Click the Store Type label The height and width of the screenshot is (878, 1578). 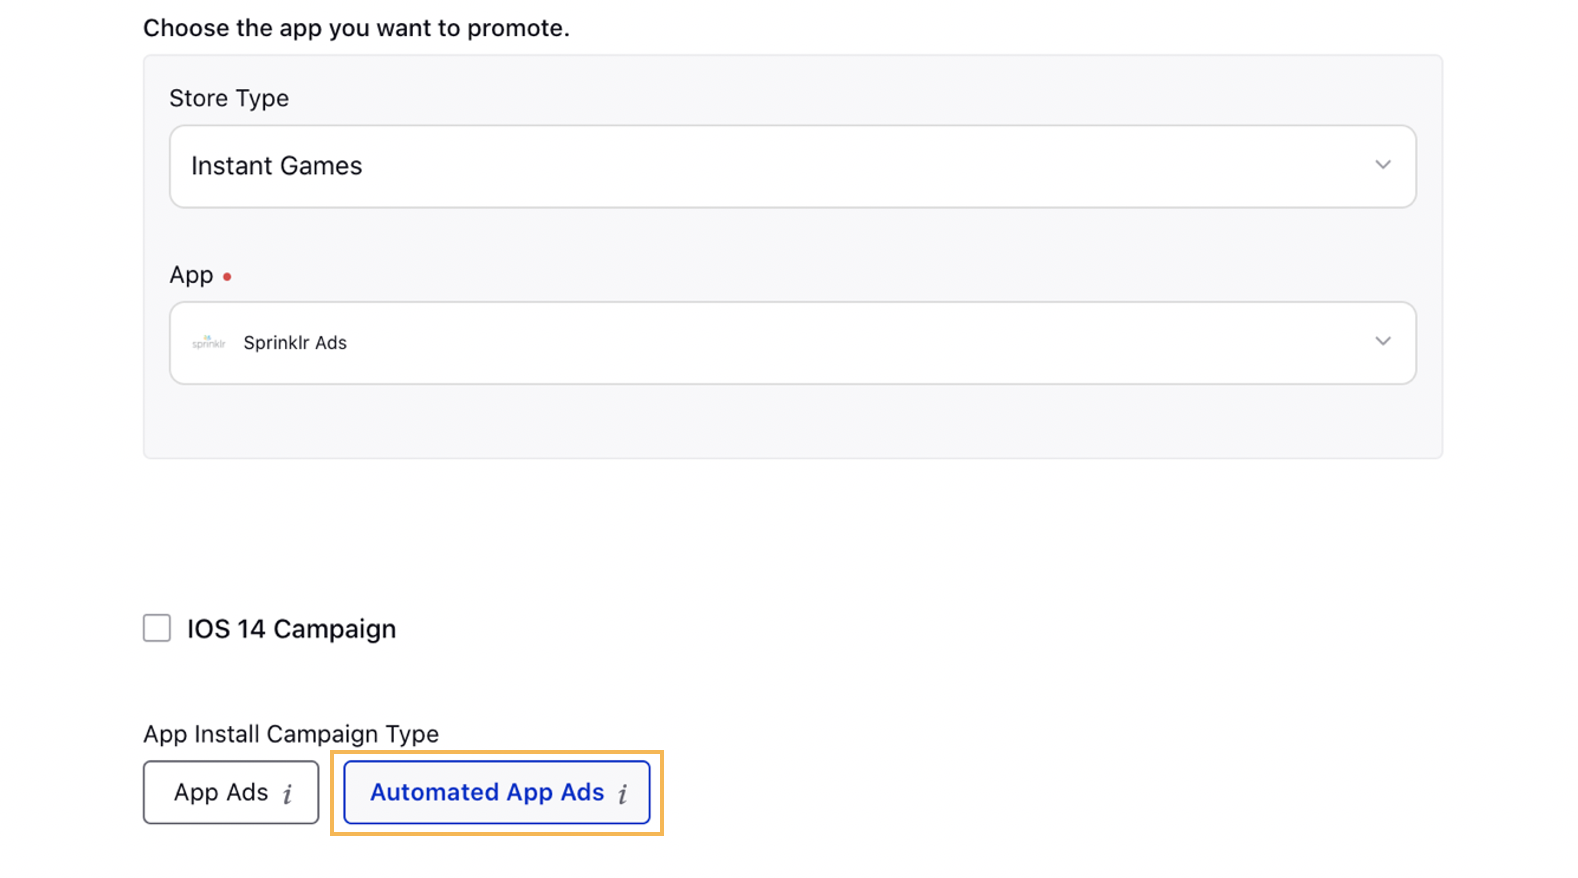229,98
